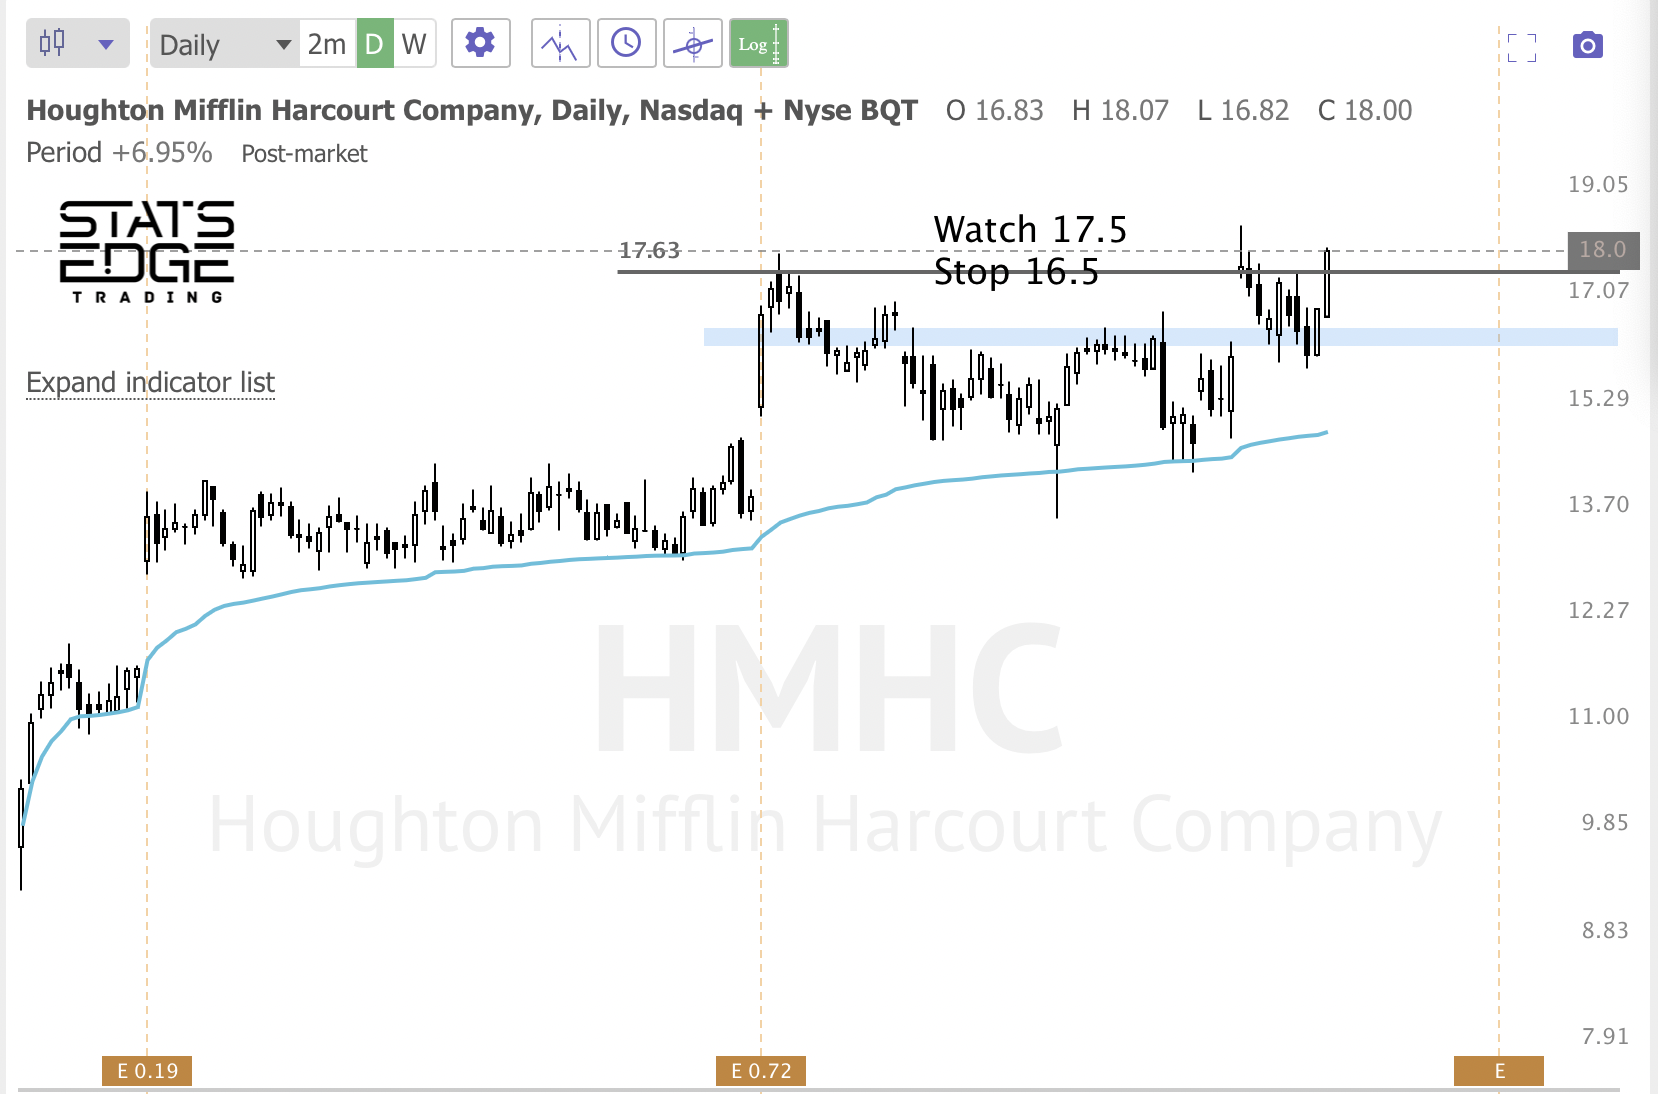This screenshot has height=1094, width=1658.
Task: Switch to Daily (D) timeframe
Action: 374,44
